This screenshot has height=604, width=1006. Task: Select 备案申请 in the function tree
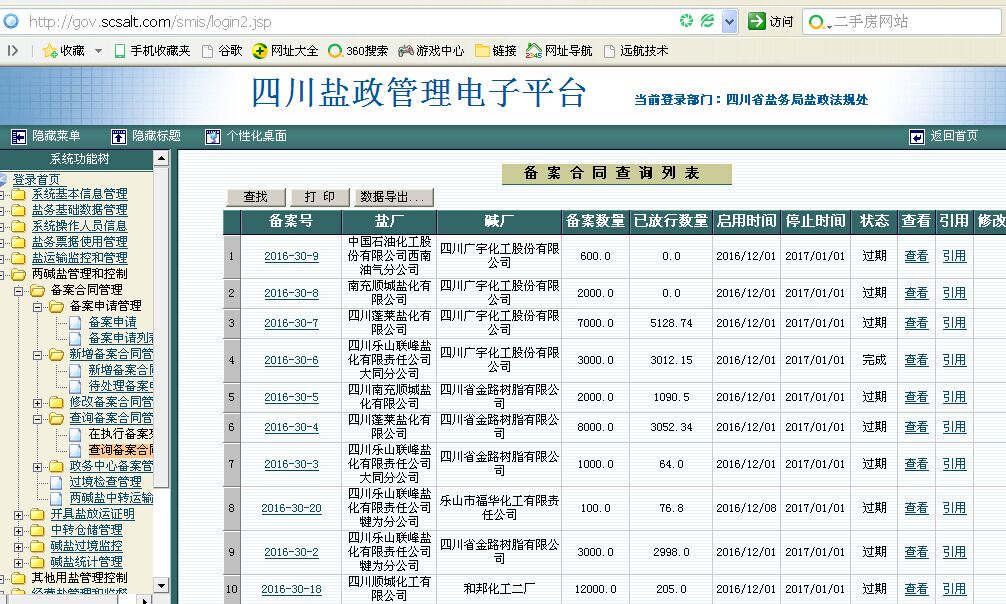[112, 322]
